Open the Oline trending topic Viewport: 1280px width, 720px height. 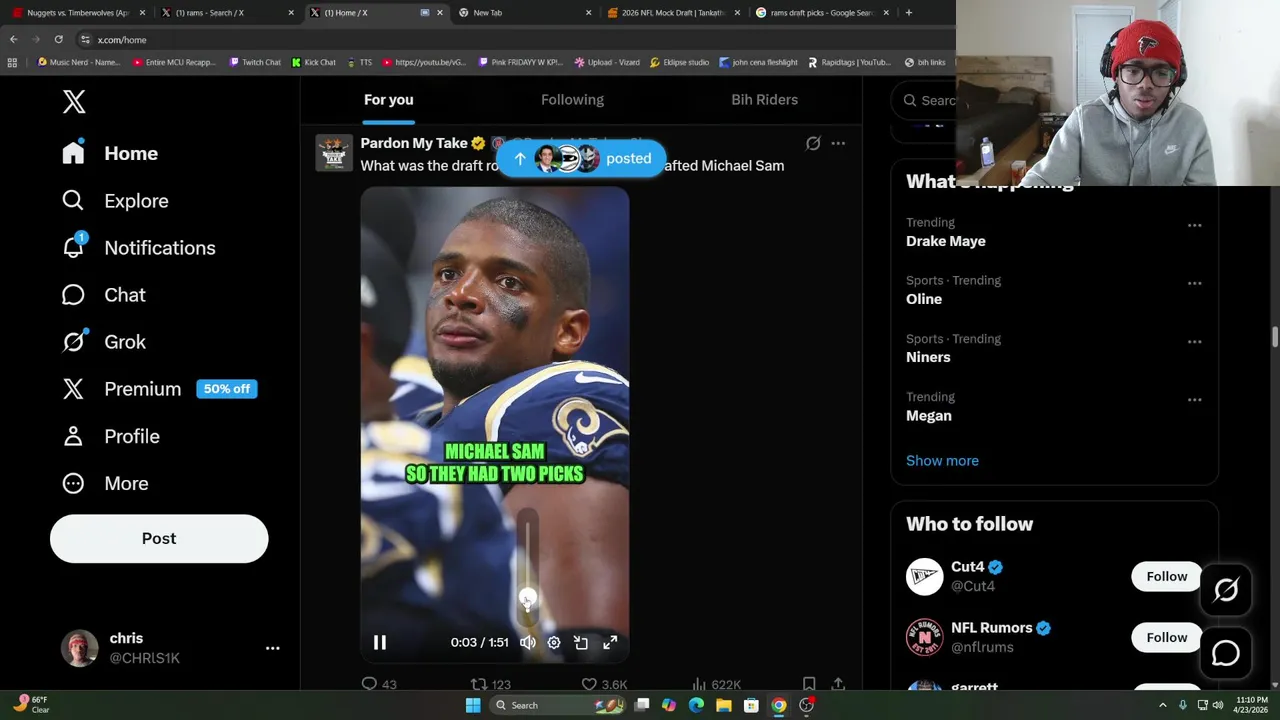point(924,299)
